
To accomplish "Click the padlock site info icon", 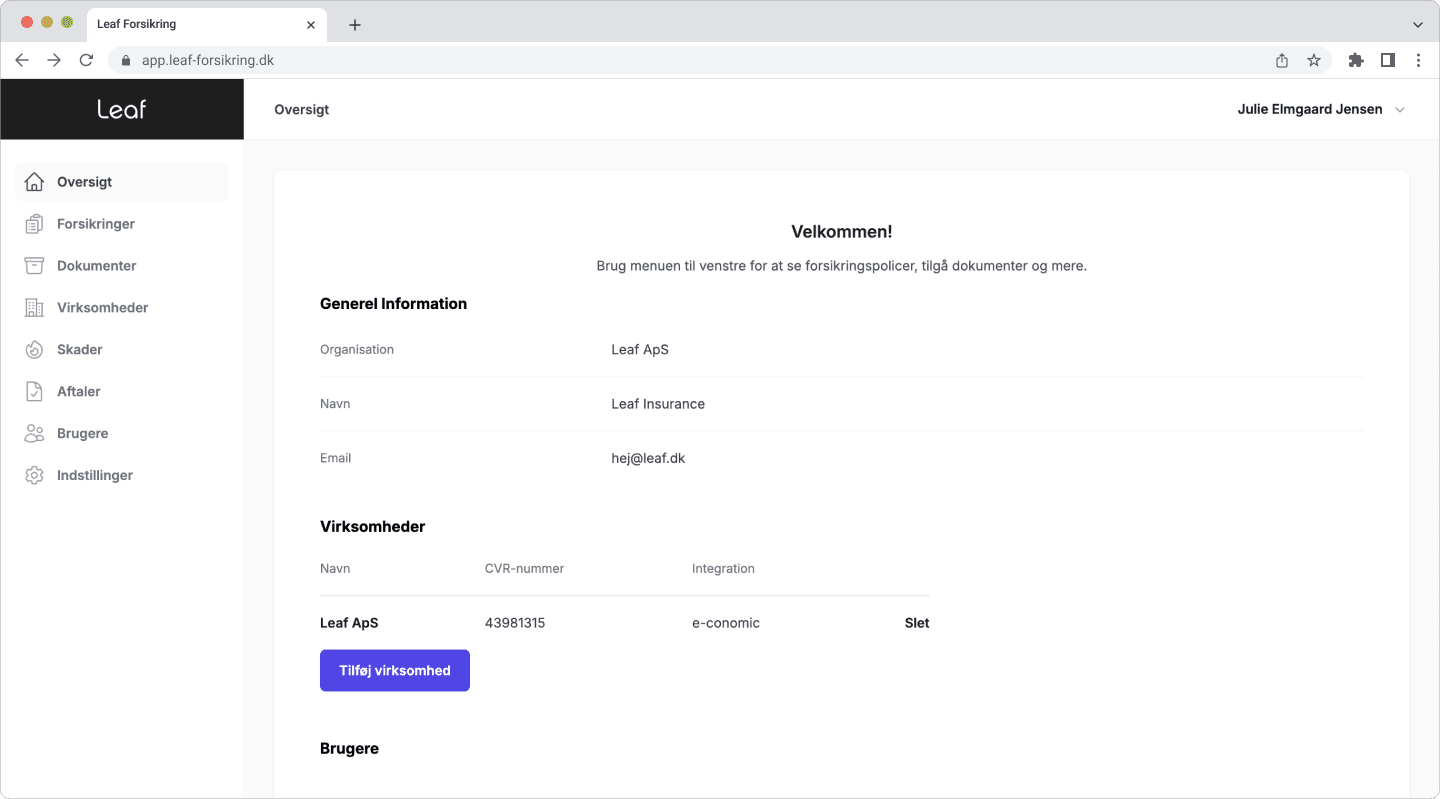I will coord(125,60).
